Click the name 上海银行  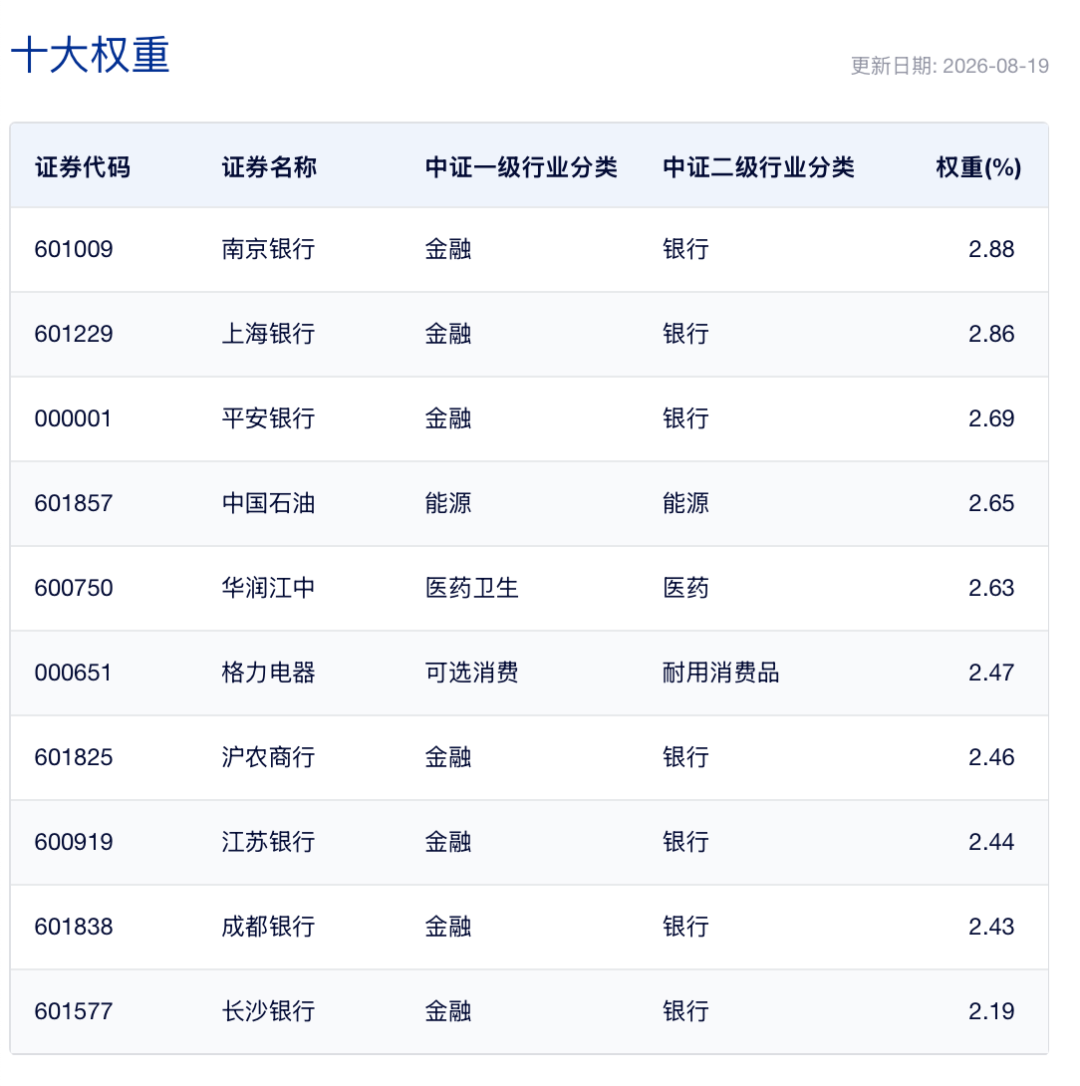point(269,334)
